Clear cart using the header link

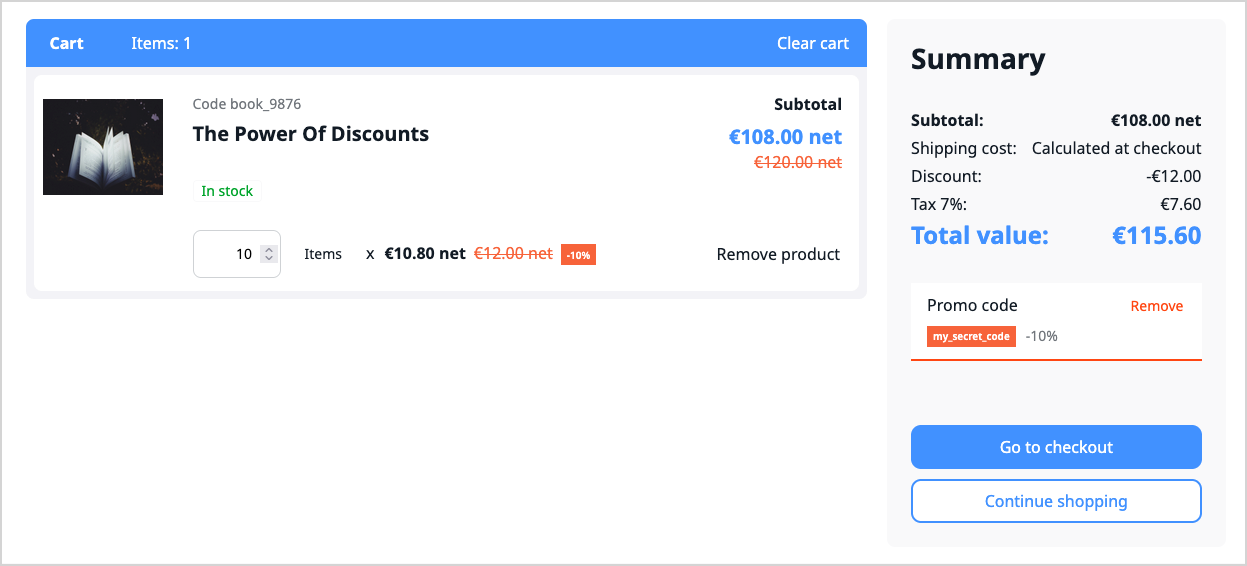coord(812,43)
